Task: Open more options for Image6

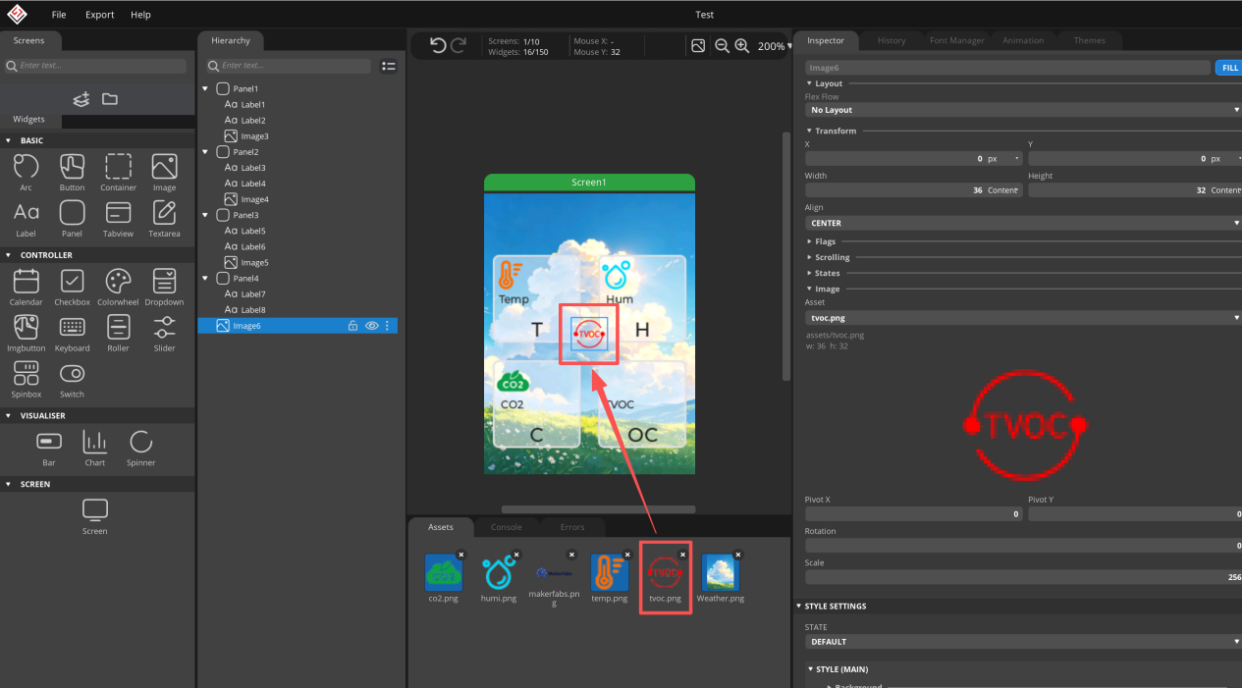Action: click(x=388, y=325)
